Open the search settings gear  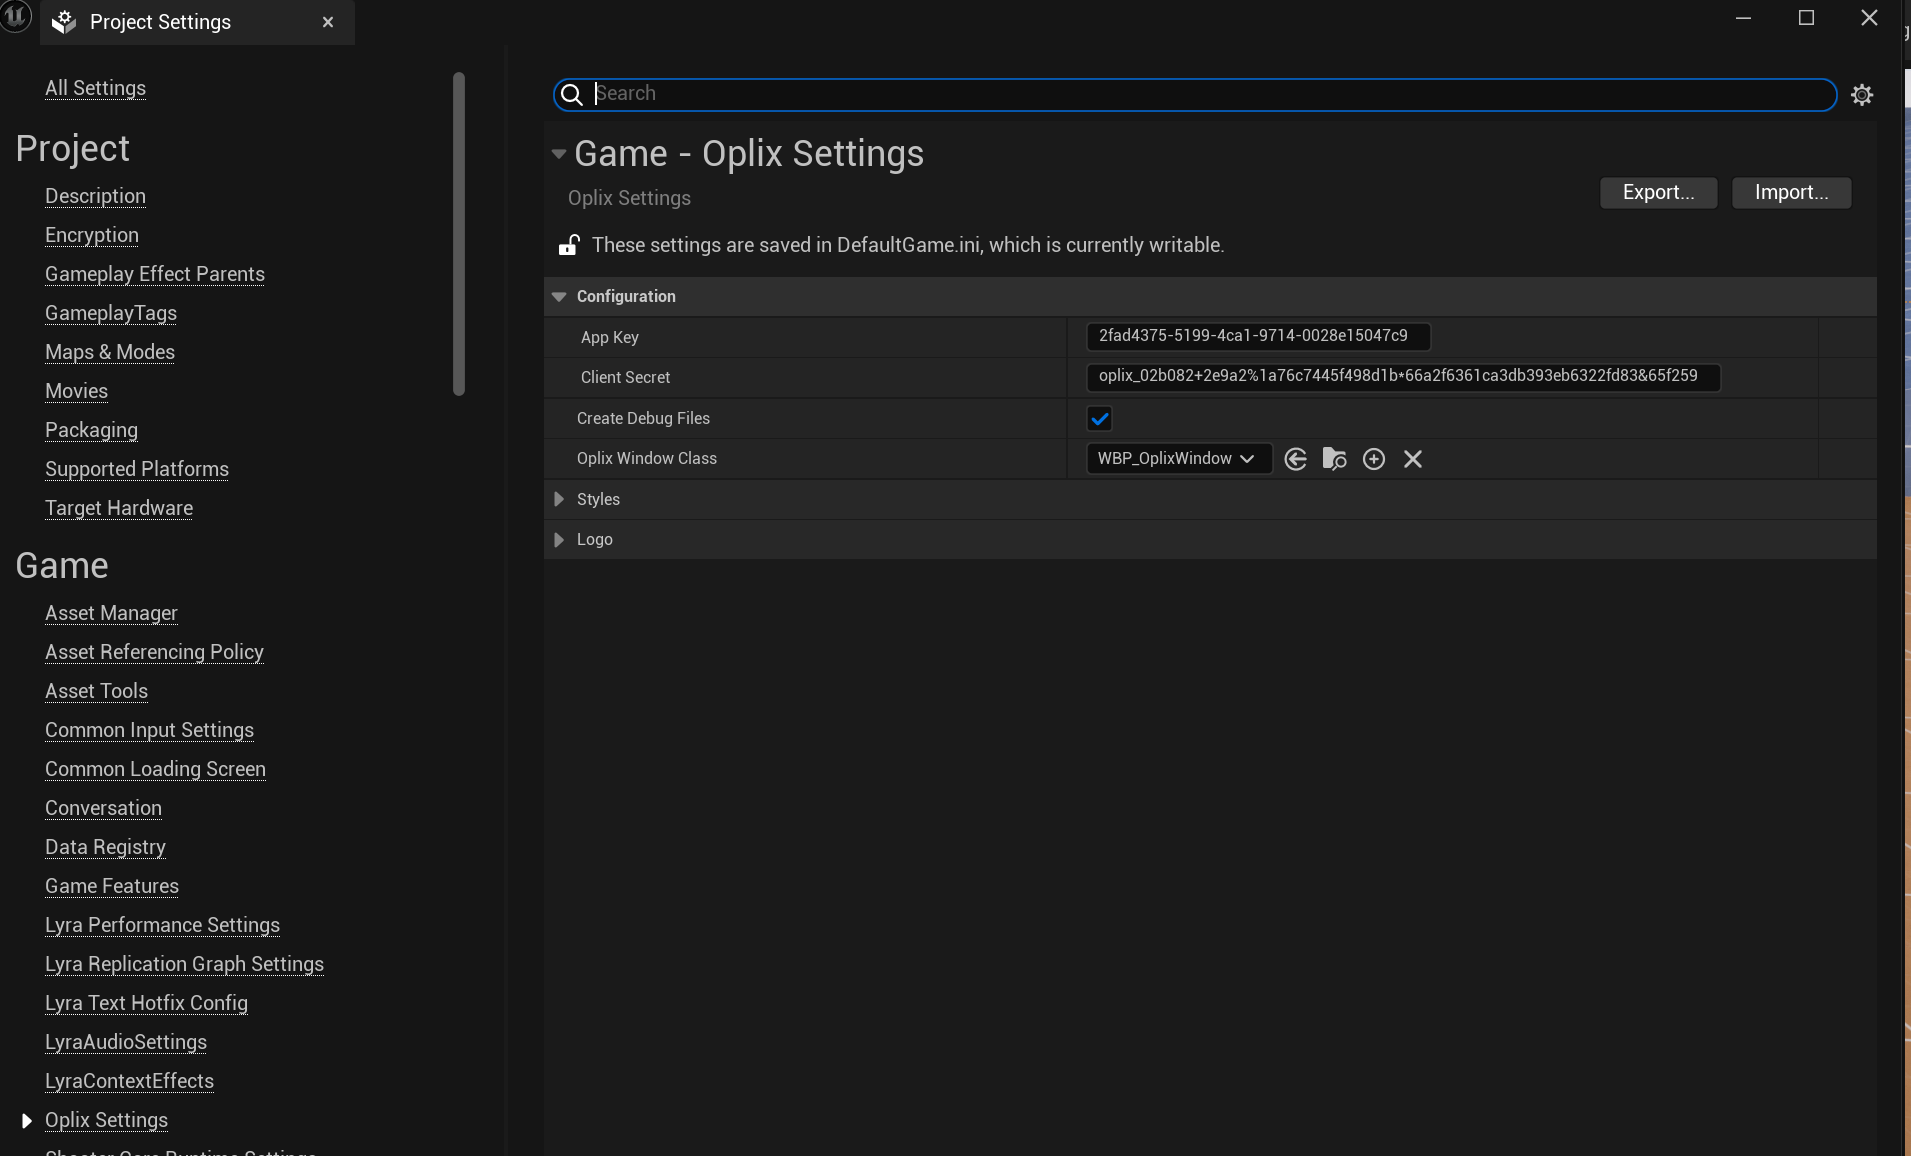coord(1862,94)
